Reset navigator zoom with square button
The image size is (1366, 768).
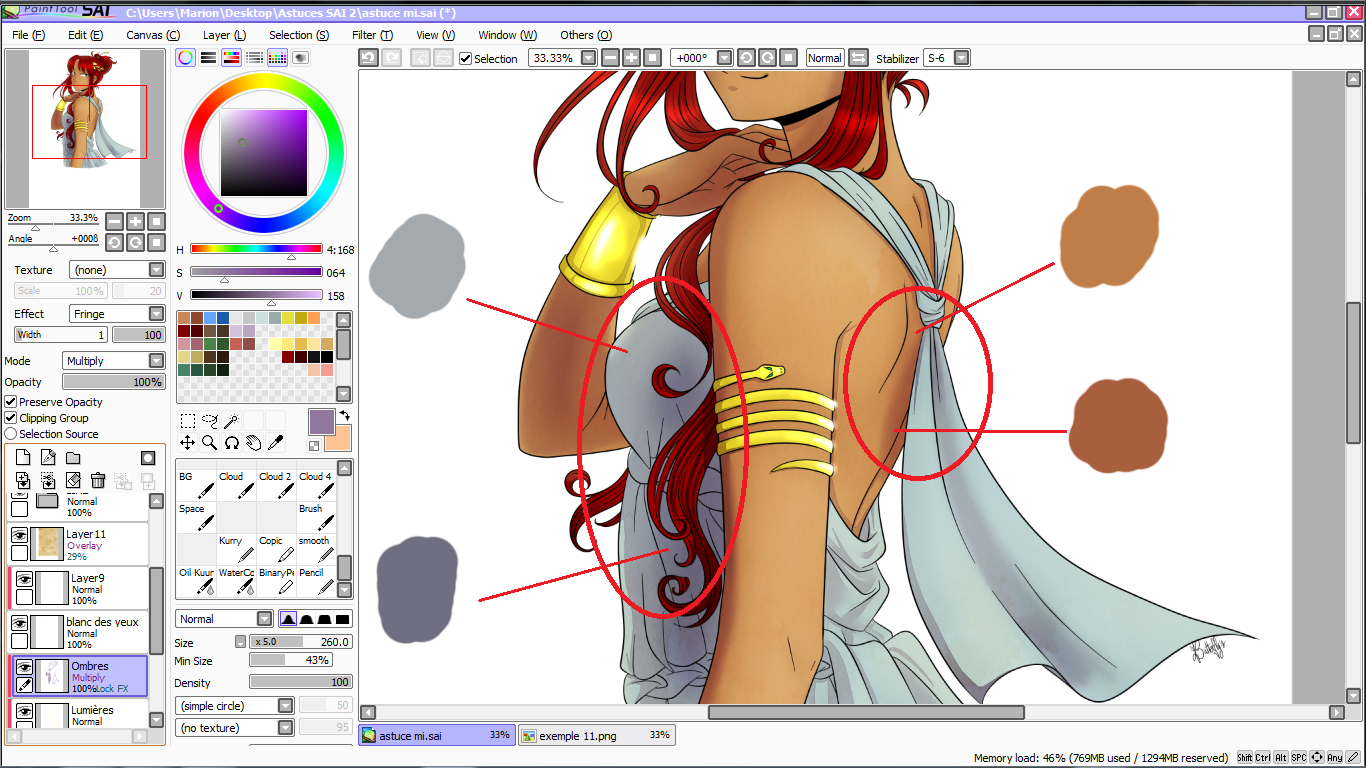(157, 221)
